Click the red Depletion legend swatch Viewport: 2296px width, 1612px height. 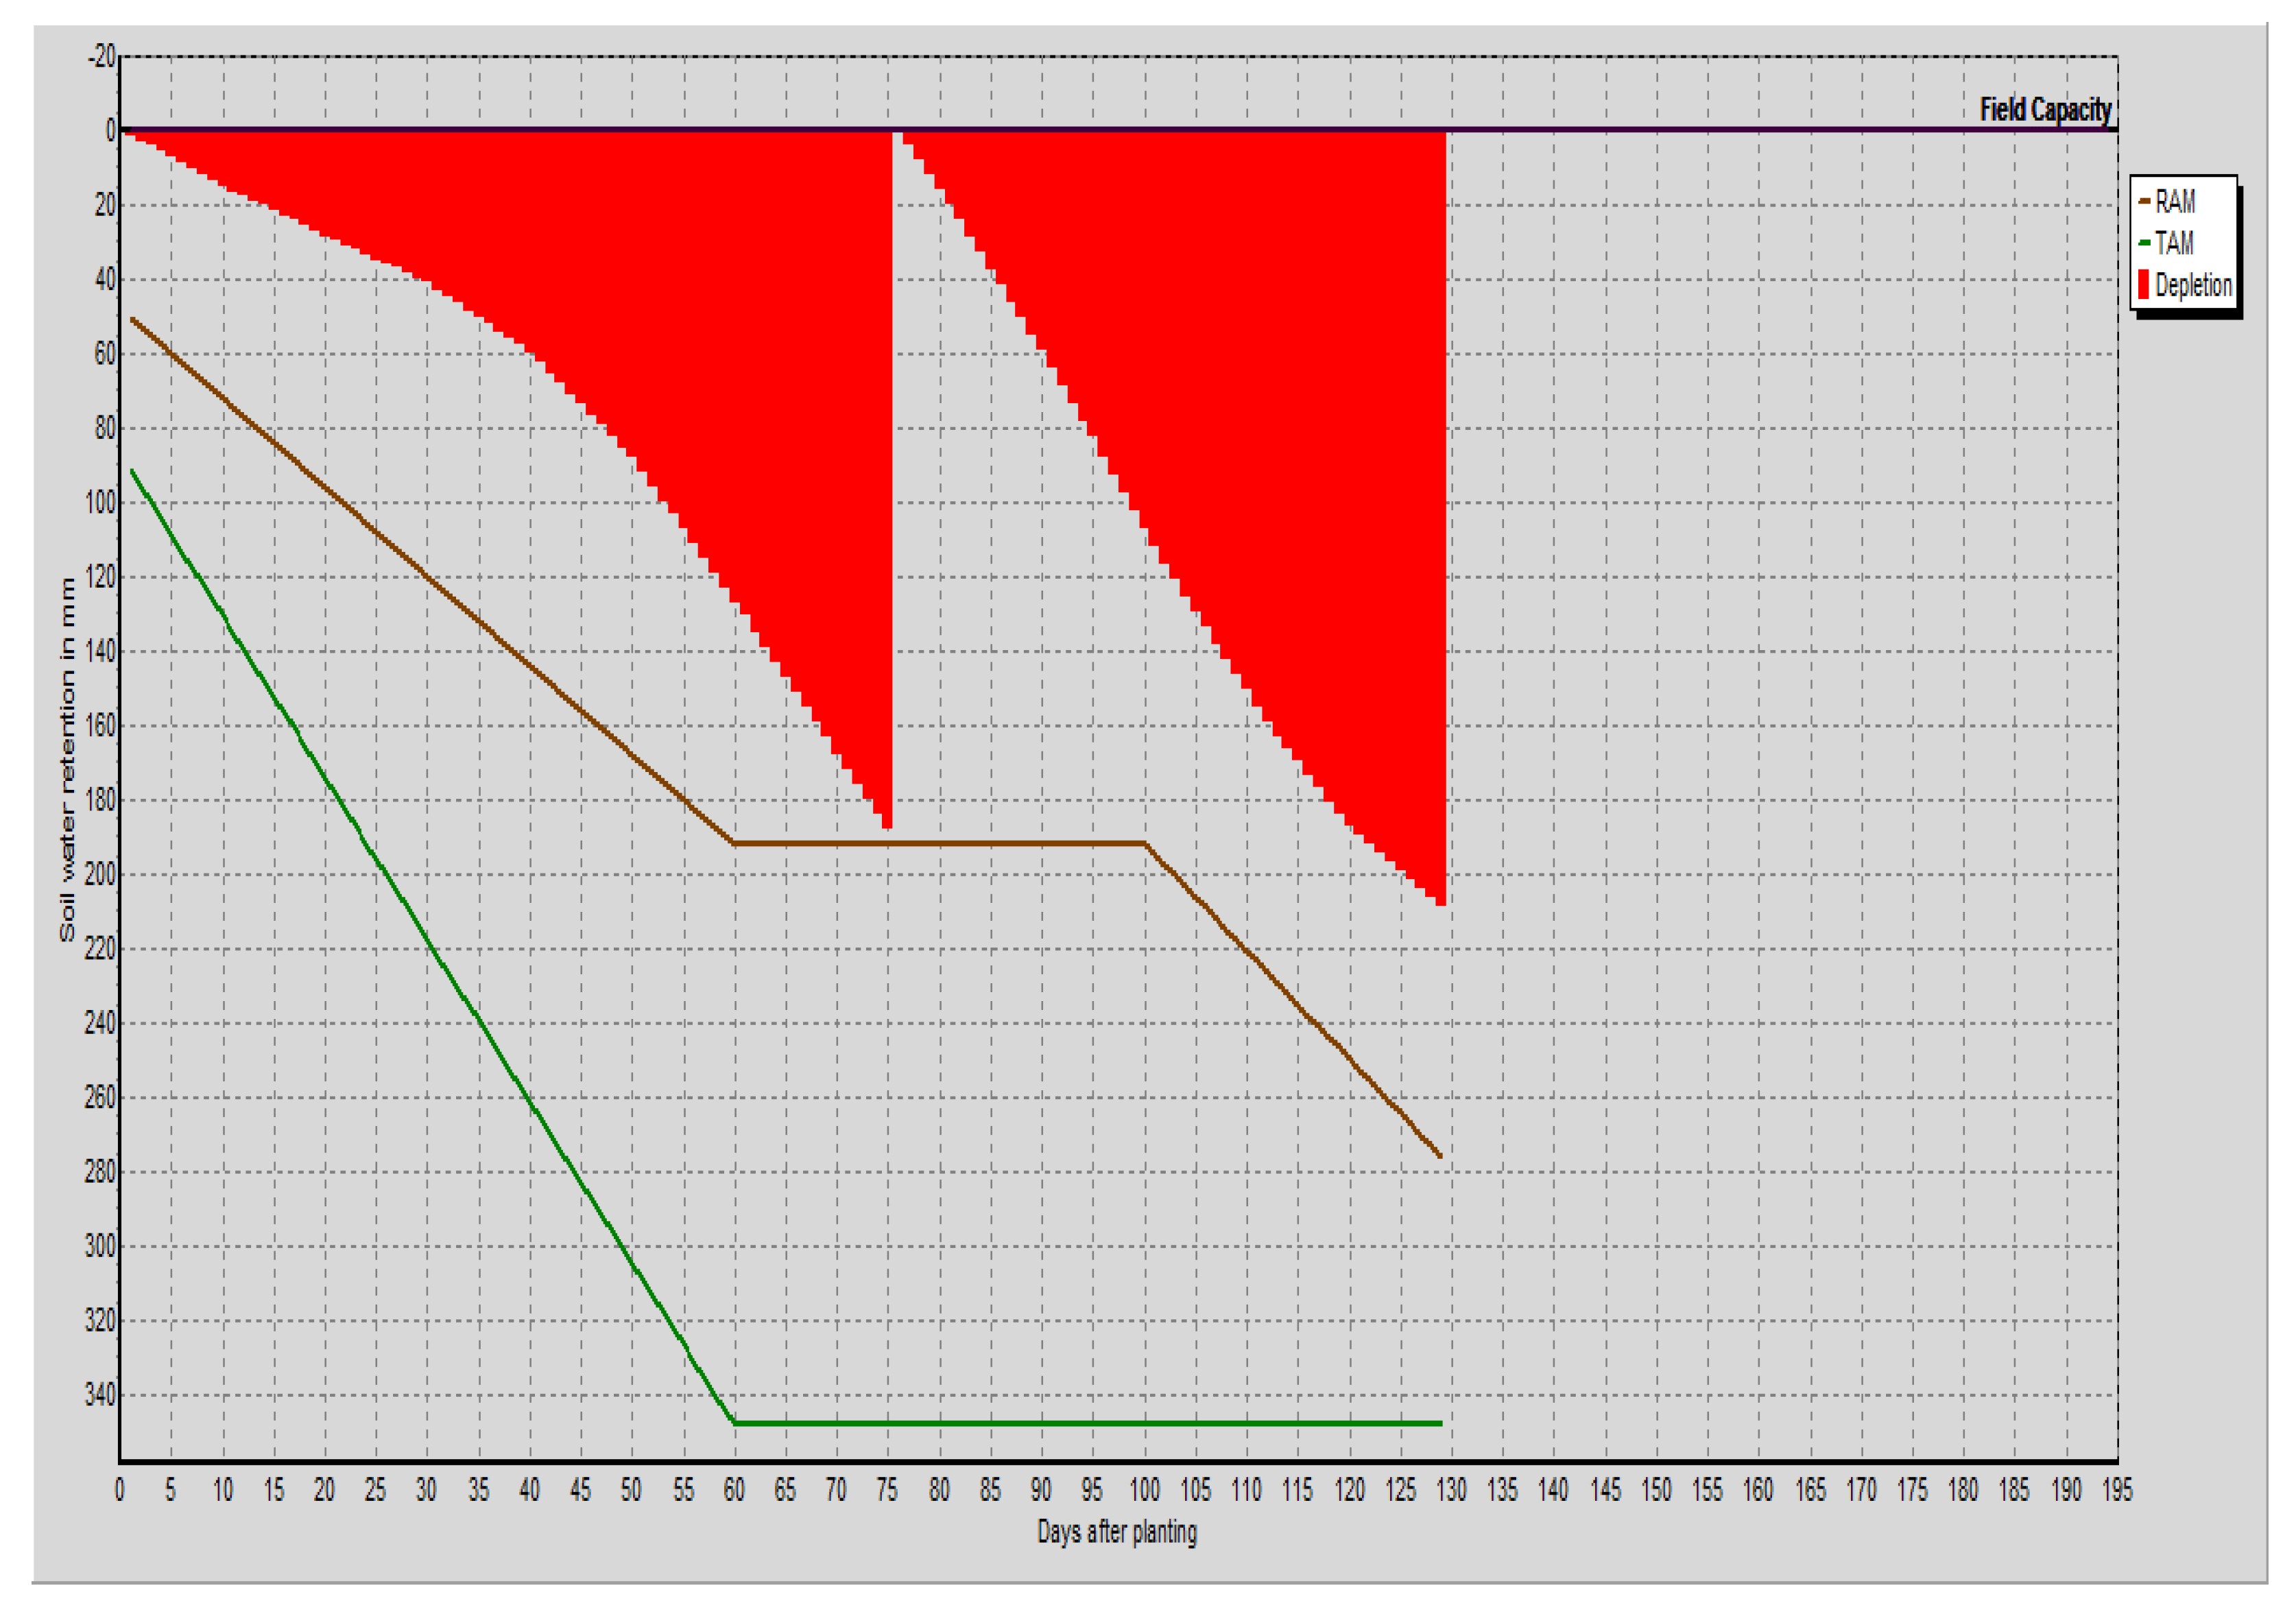[2143, 285]
